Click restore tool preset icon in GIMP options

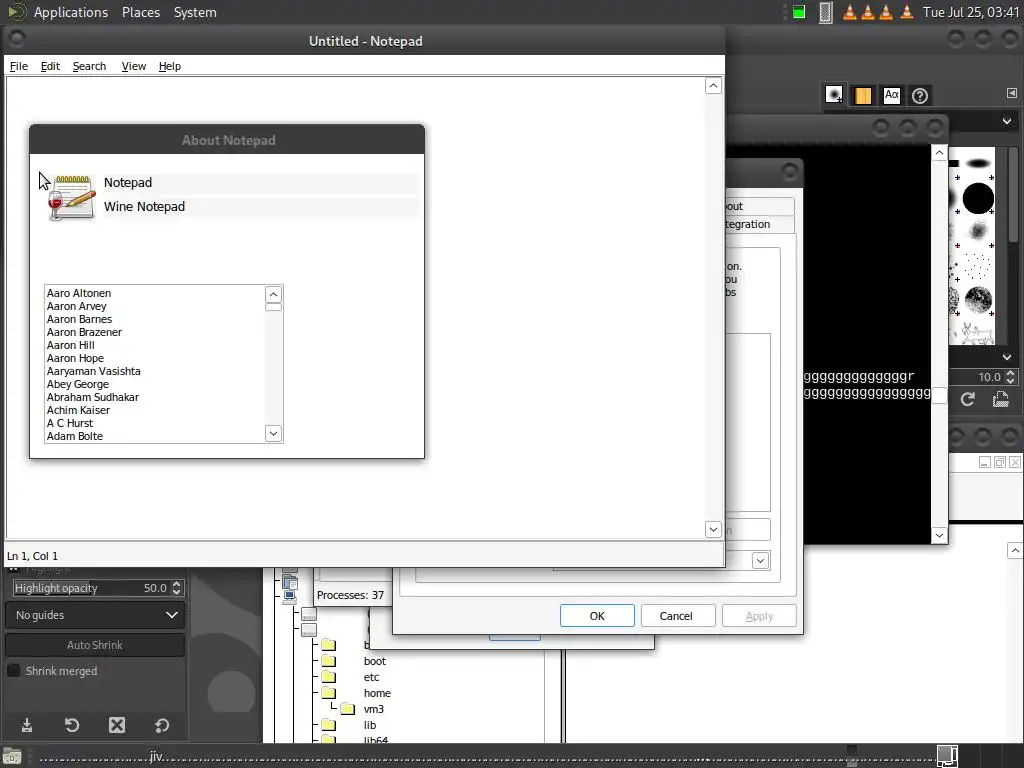click(72, 725)
